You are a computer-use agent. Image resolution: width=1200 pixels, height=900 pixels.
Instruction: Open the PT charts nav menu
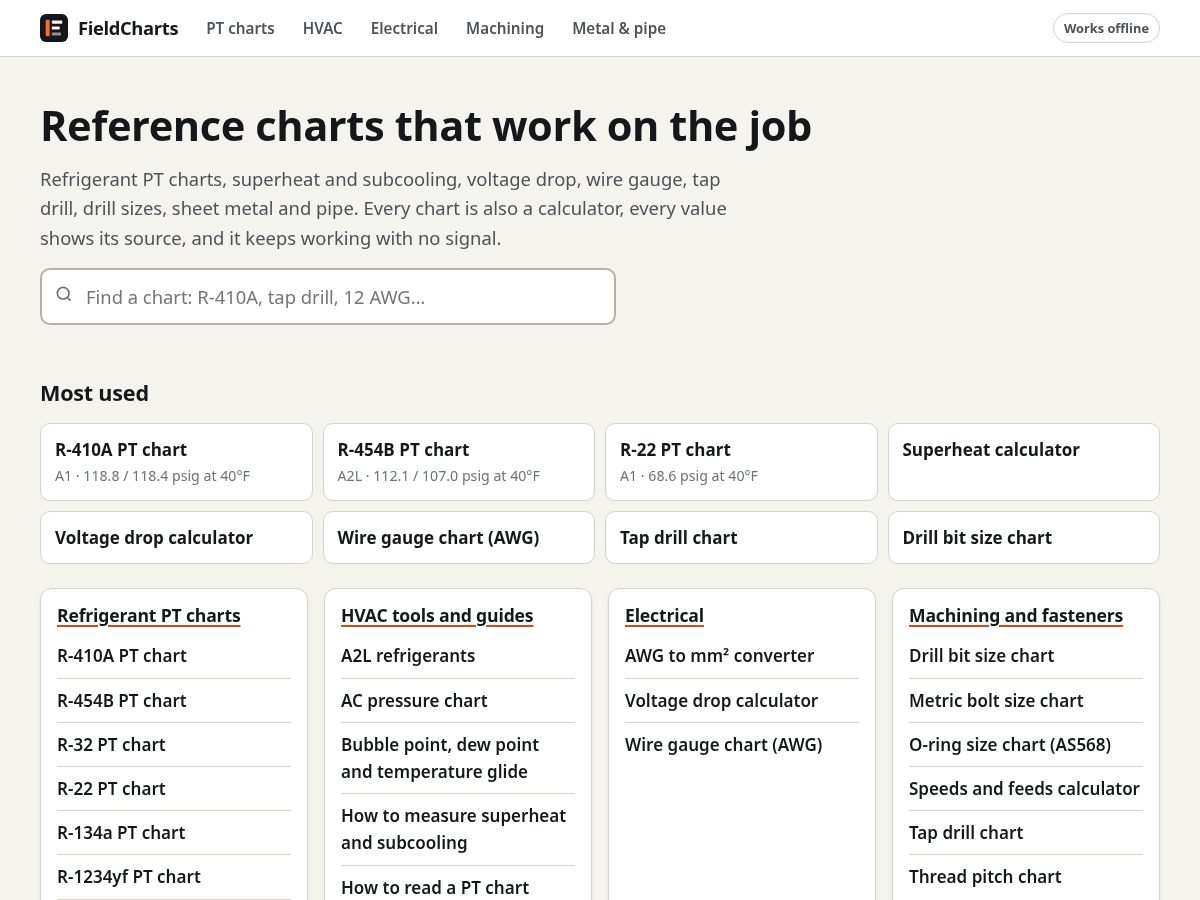[x=240, y=28]
